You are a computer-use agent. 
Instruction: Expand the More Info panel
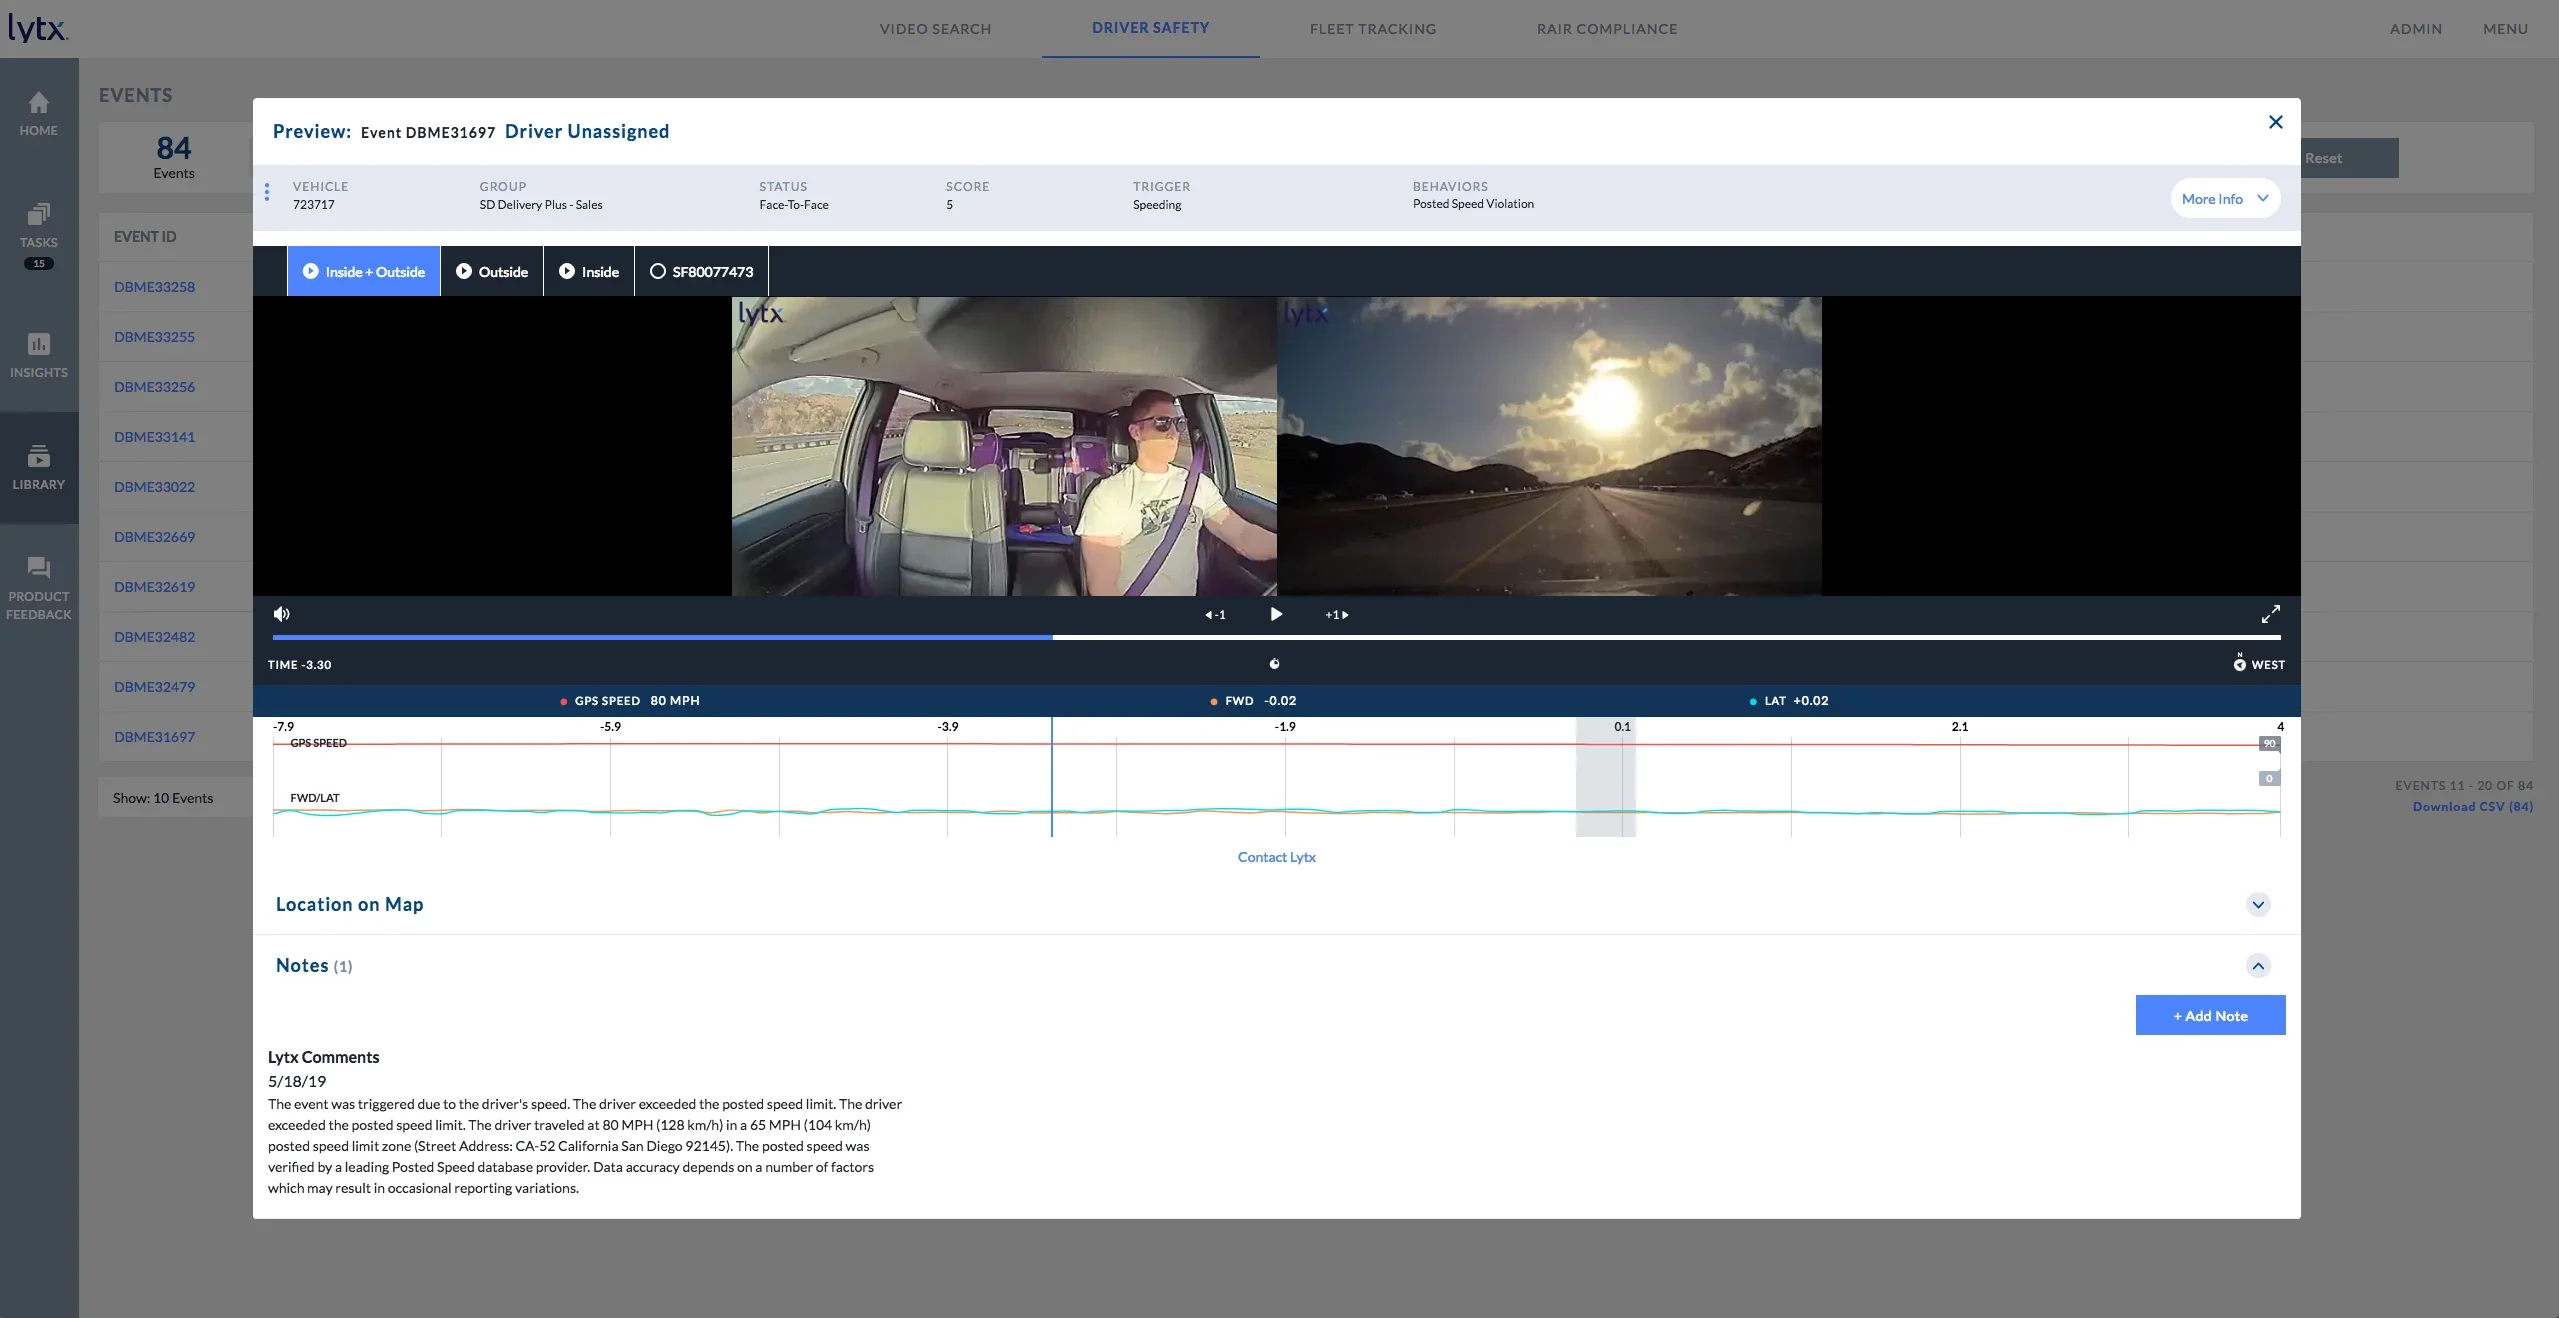coord(2222,198)
